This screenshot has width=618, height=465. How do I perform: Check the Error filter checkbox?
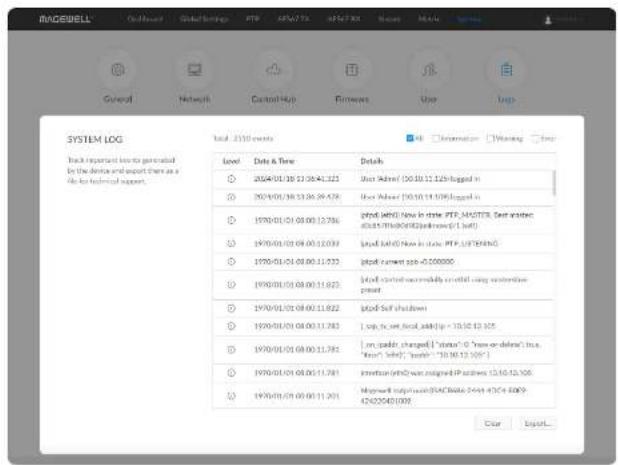tap(535, 138)
